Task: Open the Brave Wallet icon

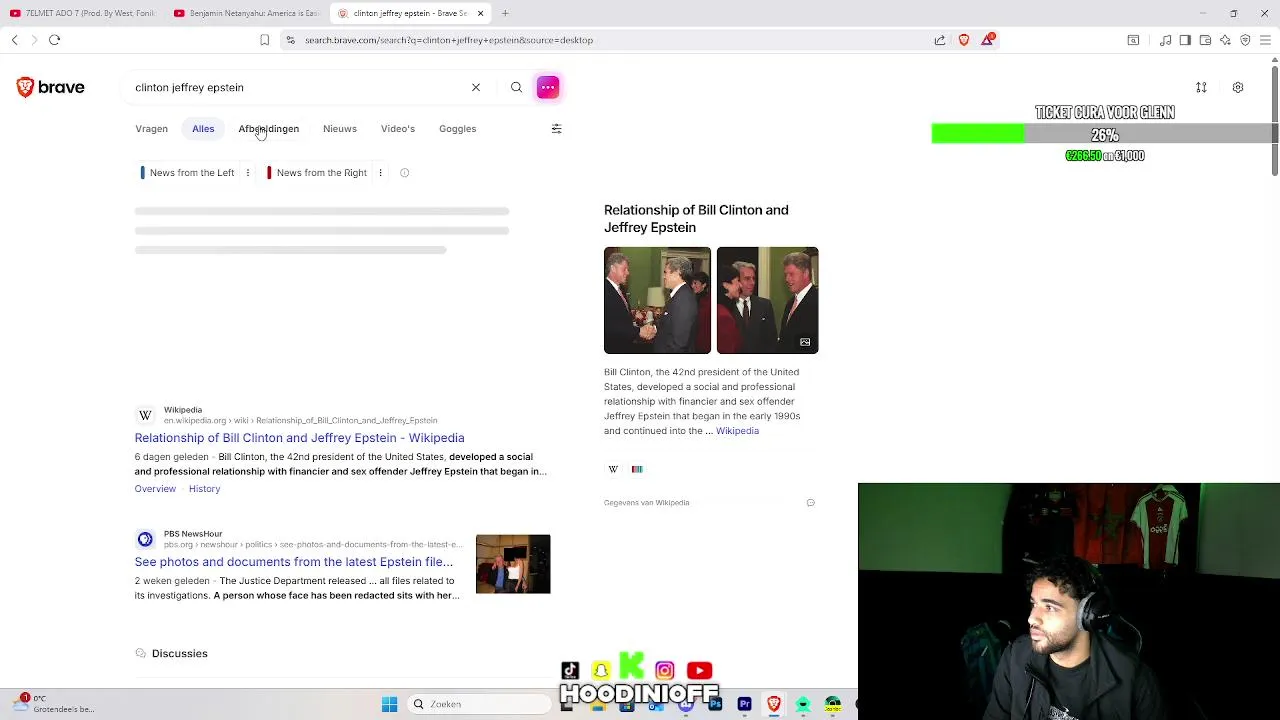Action: coord(1205,40)
